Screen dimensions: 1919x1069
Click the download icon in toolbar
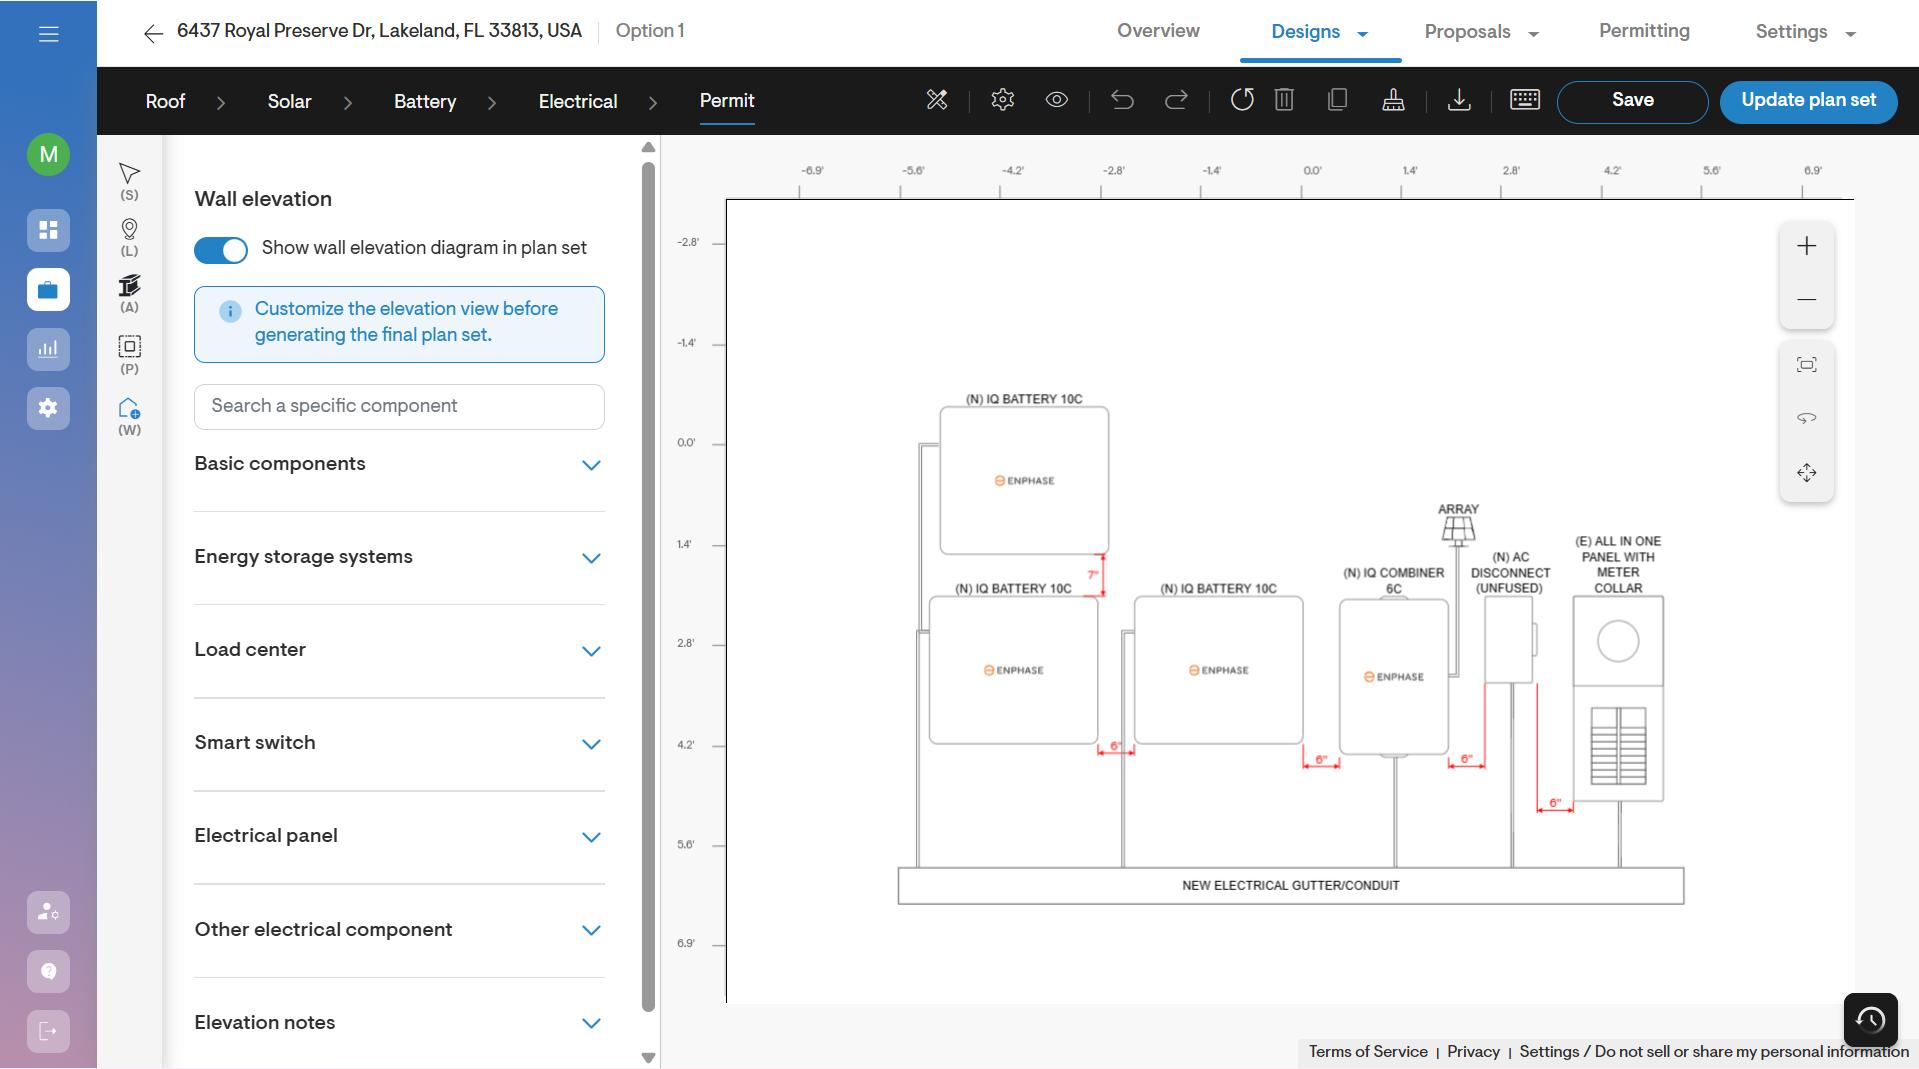[1459, 100]
